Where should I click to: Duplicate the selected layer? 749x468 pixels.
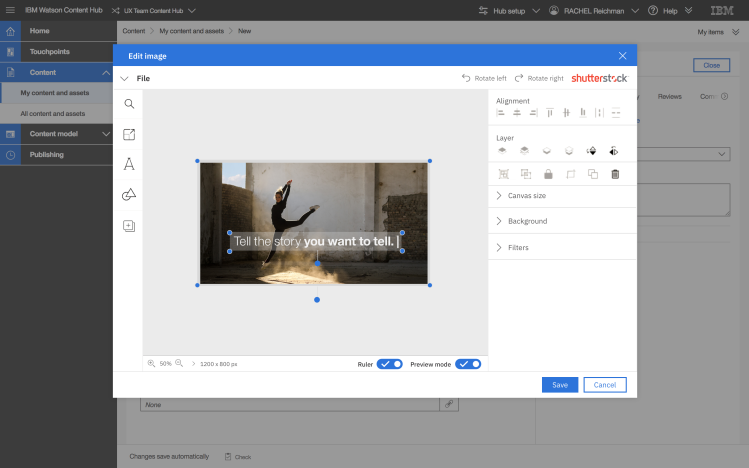click(593, 174)
